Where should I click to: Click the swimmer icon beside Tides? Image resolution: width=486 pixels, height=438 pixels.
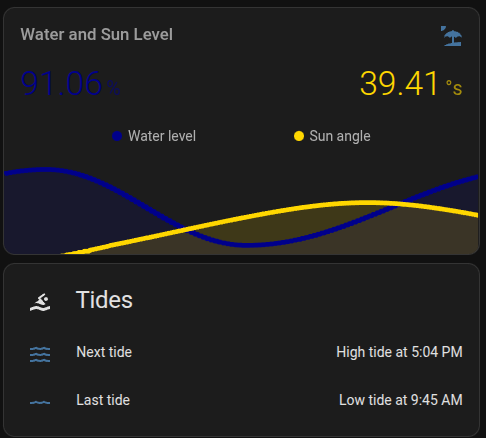coord(40,302)
